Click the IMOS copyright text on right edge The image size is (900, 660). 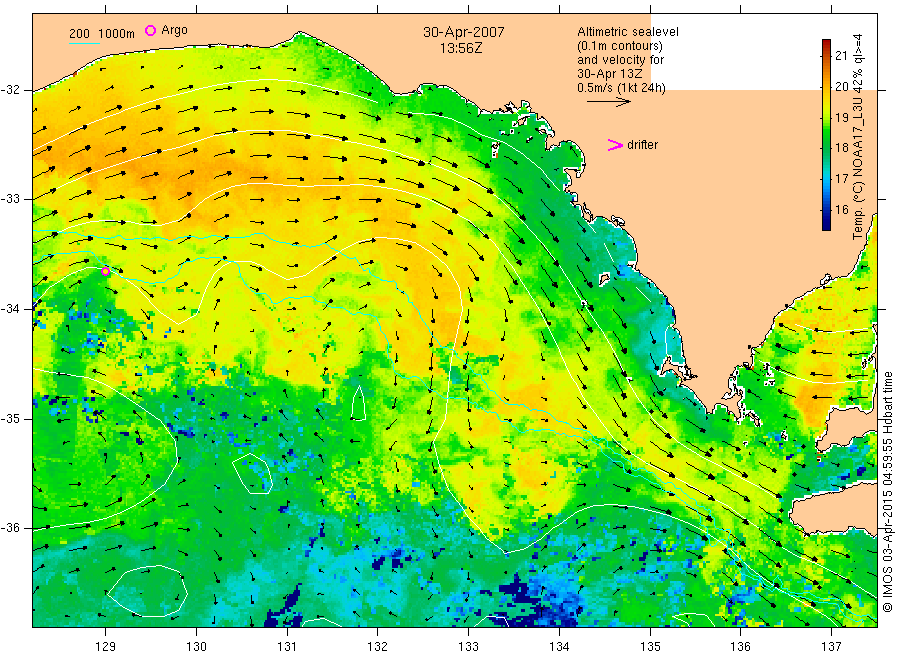tap(888, 492)
